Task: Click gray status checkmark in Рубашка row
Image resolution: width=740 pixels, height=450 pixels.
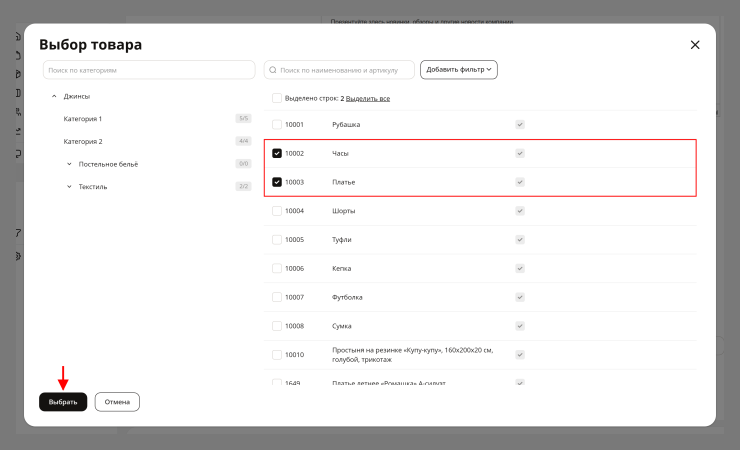Action: [x=520, y=125]
